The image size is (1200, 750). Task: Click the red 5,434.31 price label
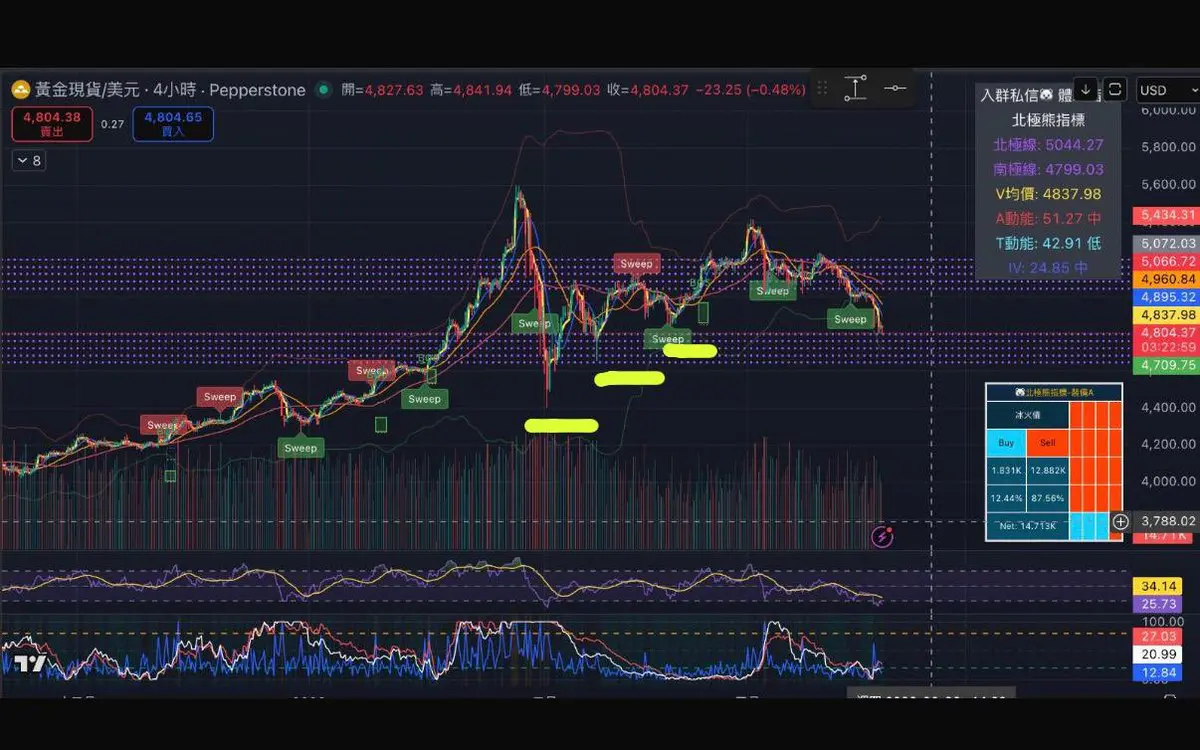(1165, 215)
